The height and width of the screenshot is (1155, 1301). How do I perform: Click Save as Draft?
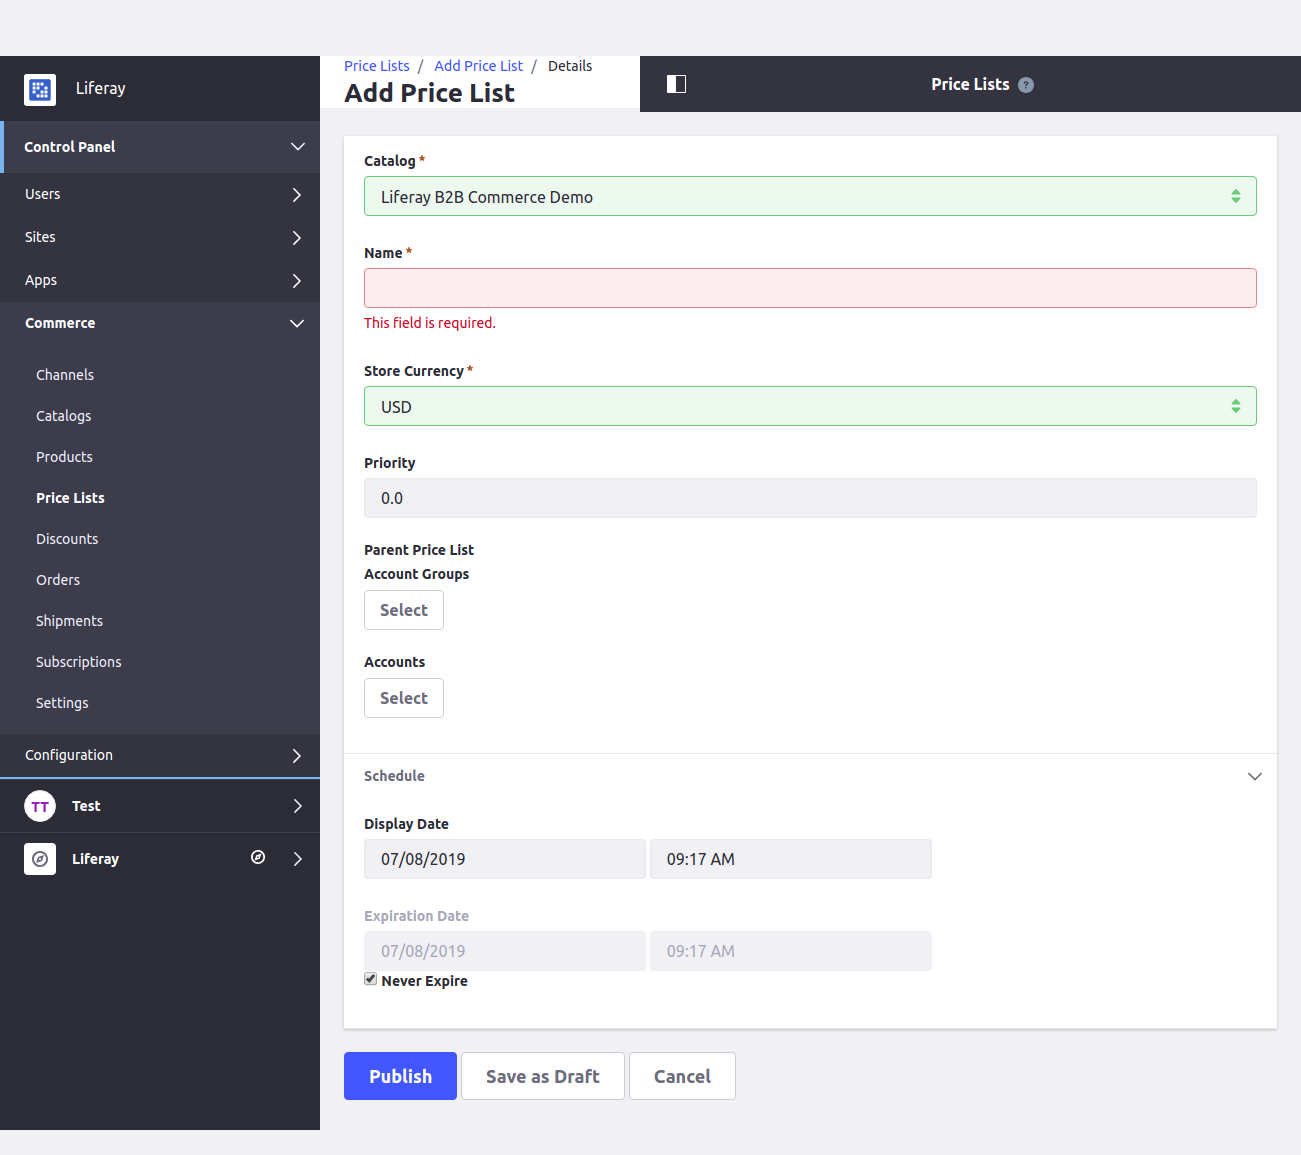(543, 1076)
